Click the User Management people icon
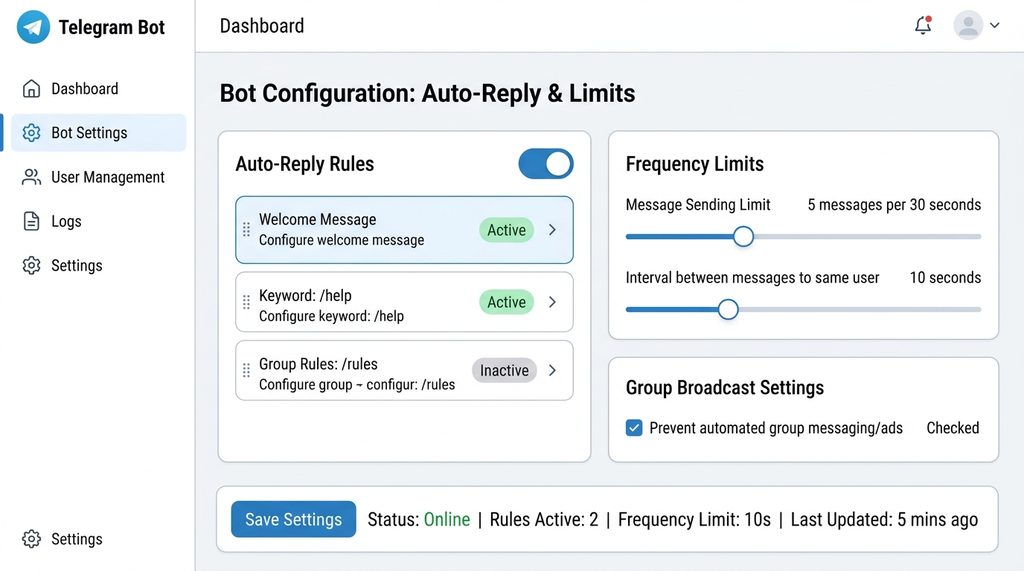Screen dimensions: 1024x571 [32, 177]
